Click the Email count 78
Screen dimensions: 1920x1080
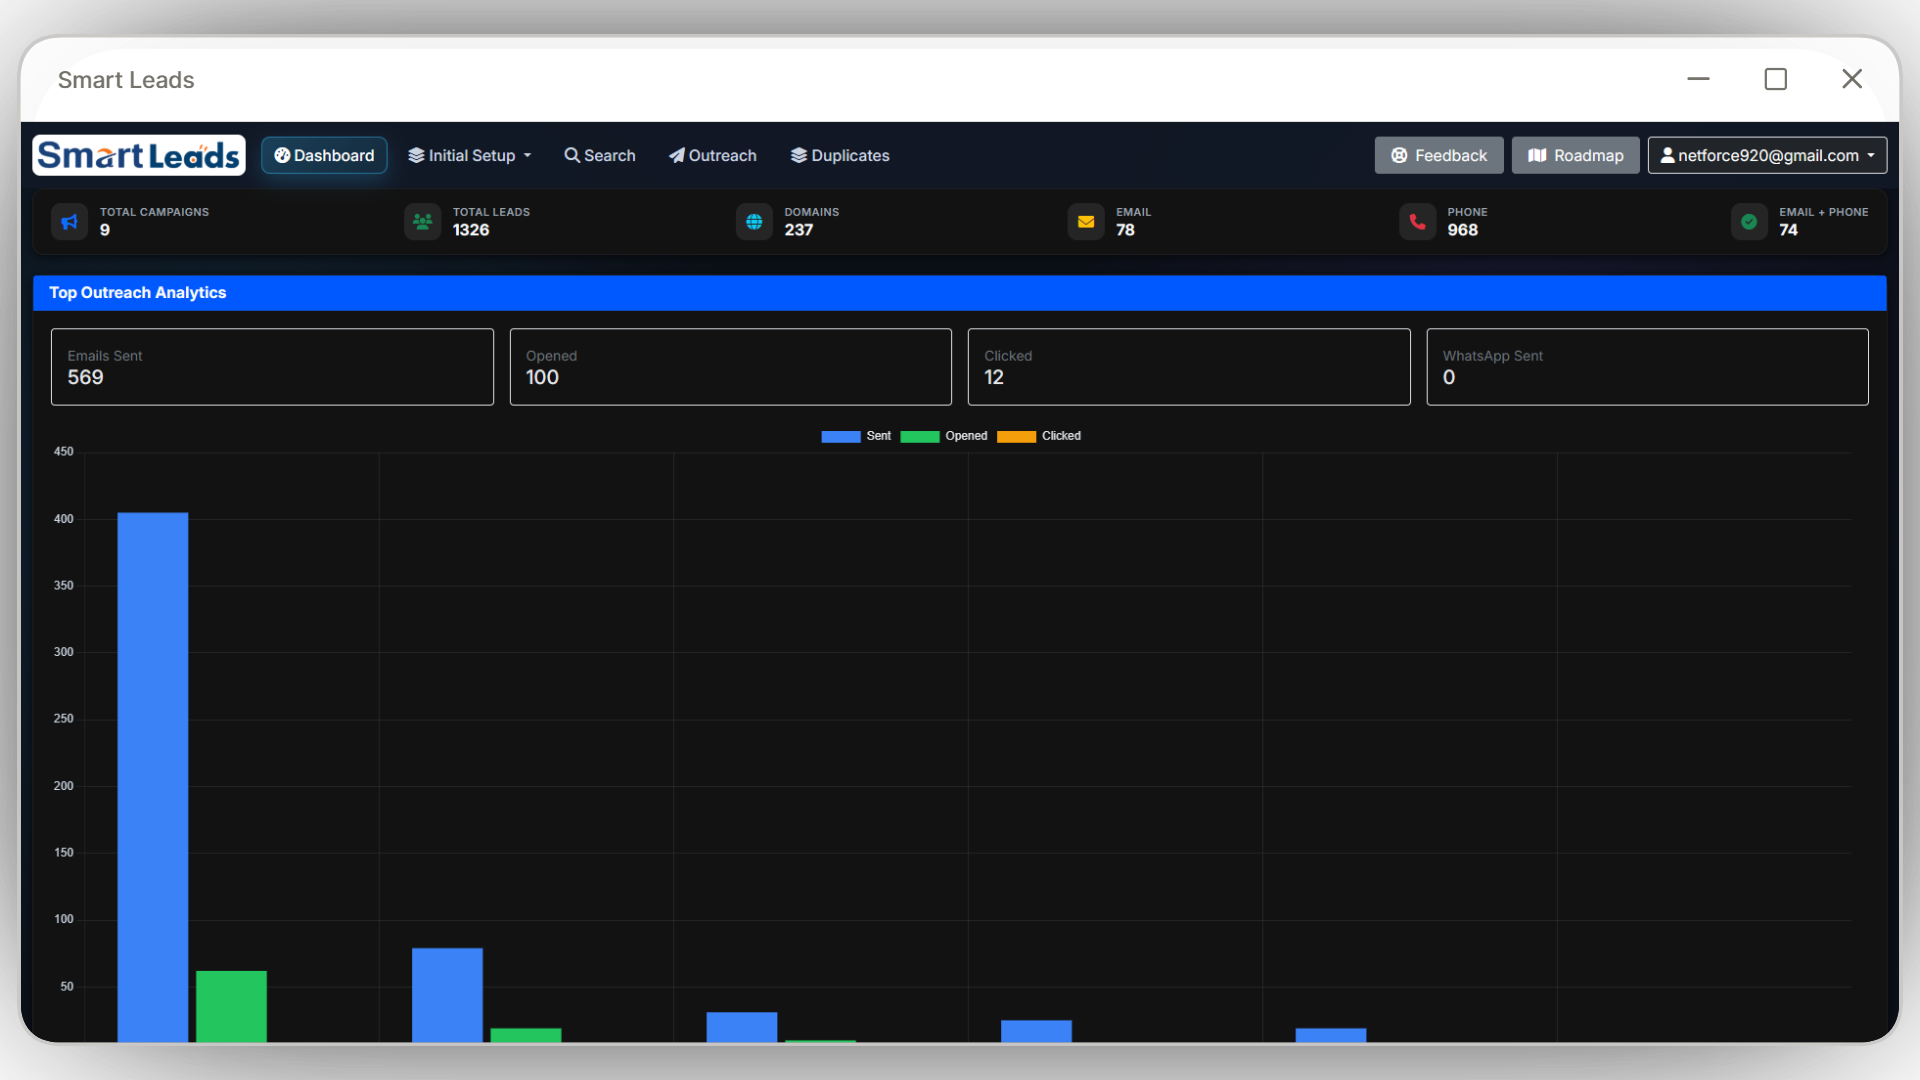(1125, 230)
